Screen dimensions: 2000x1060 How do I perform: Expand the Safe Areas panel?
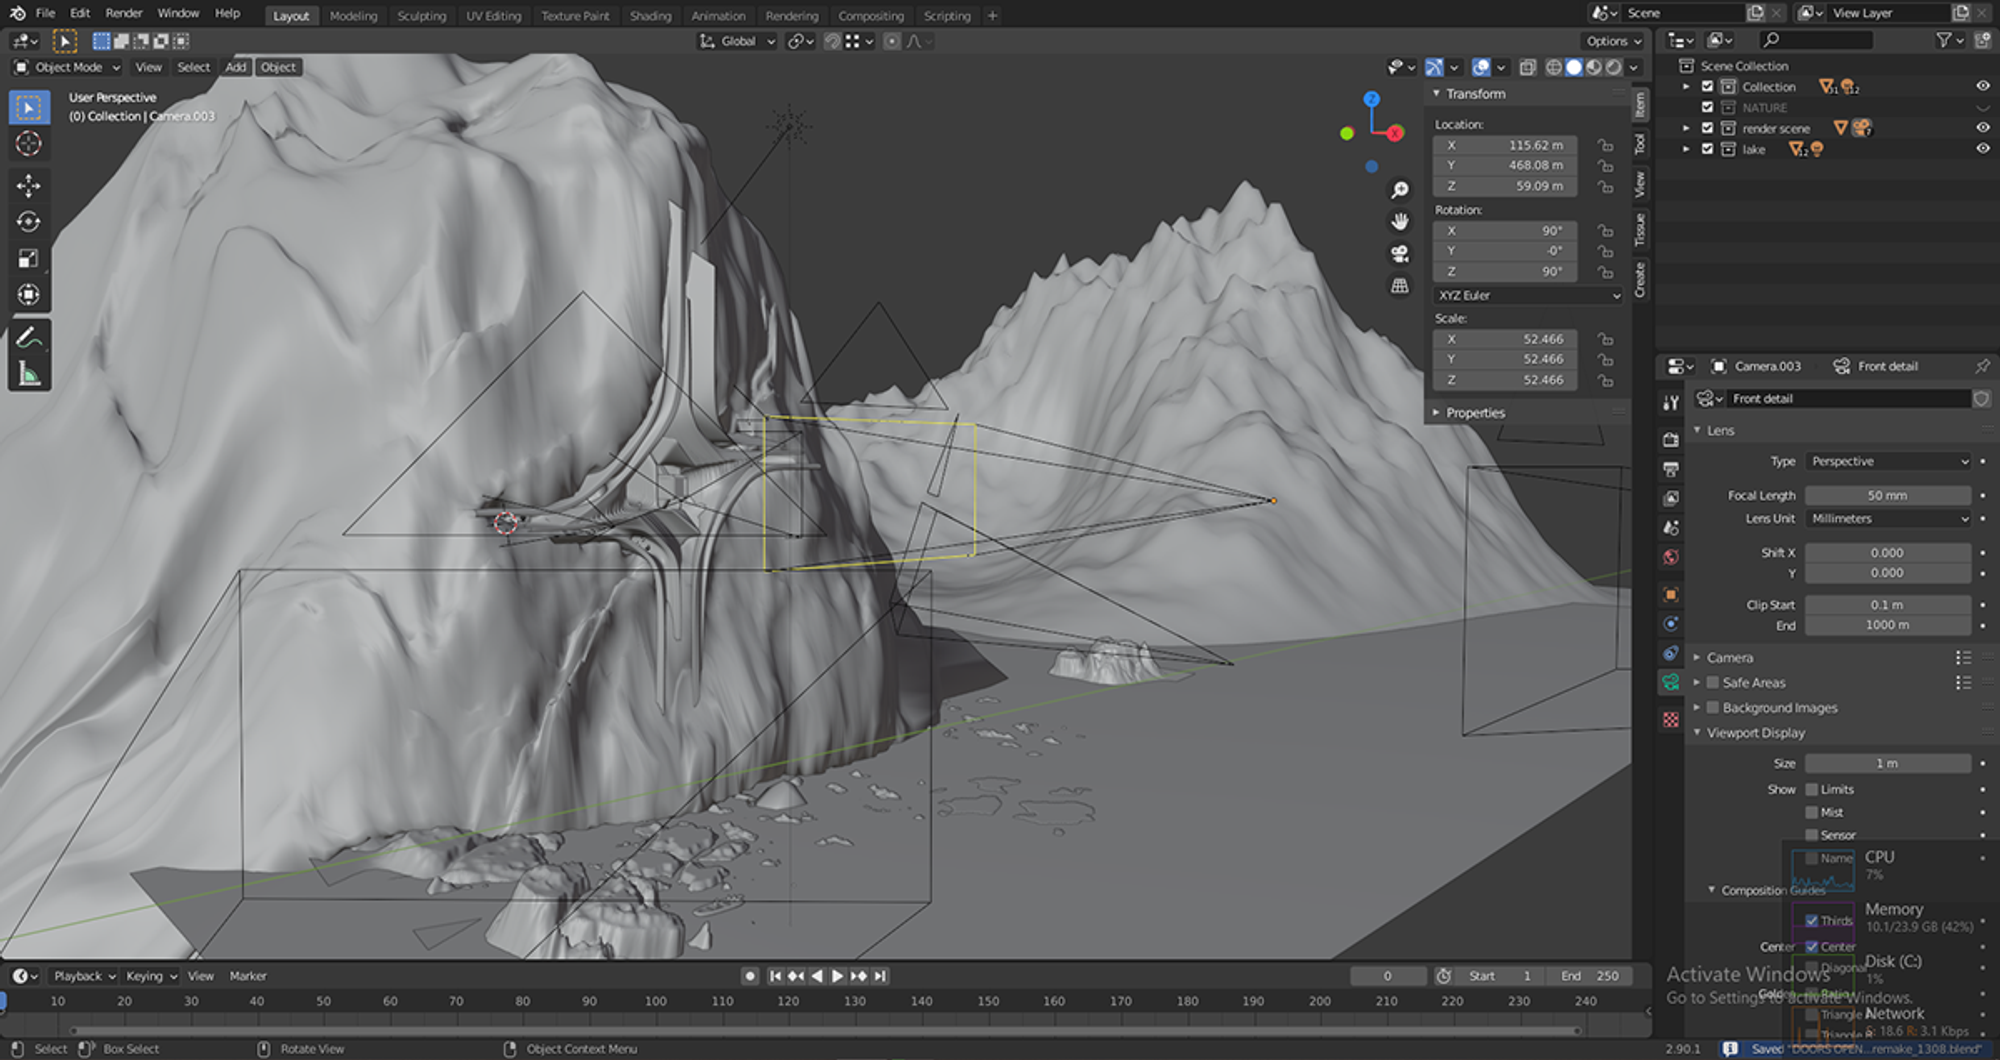[1753, 683]
